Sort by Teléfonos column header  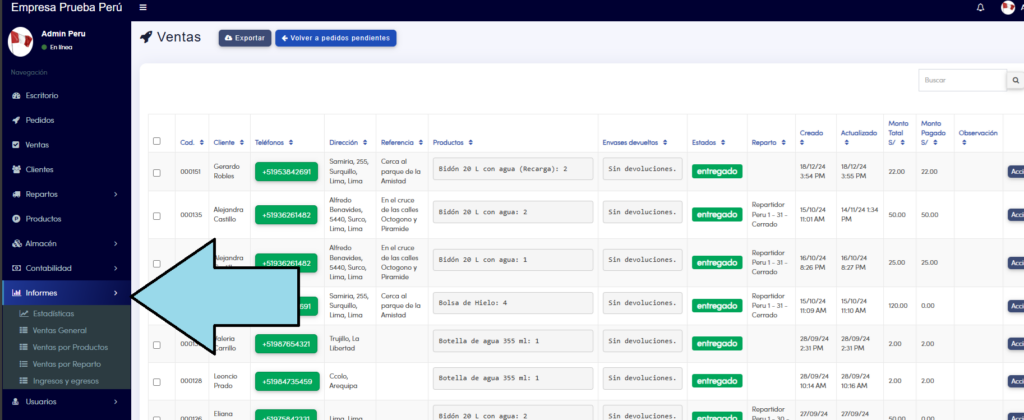pos(274,142)
